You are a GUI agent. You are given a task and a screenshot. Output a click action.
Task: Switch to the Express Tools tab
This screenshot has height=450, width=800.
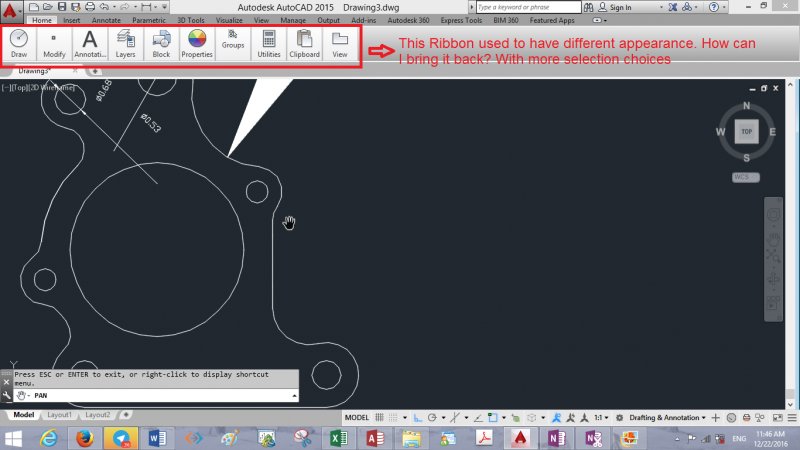(x=461, y=20)
